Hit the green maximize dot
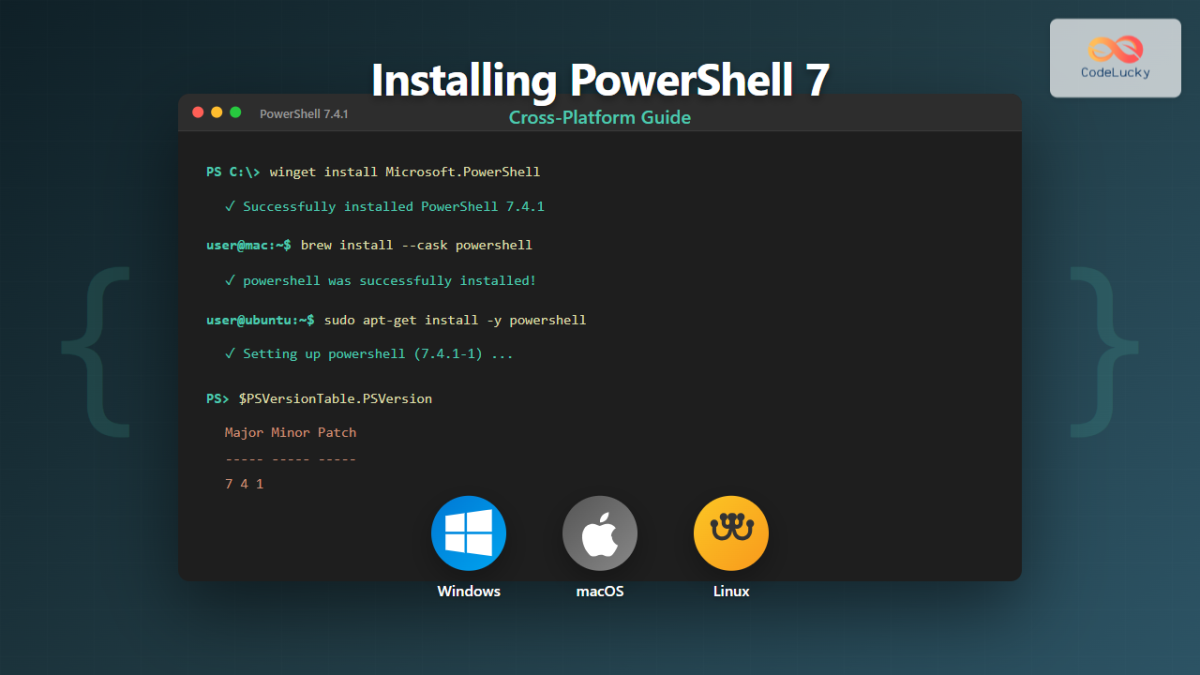The height and width of the screenshot is (675, 1200). coord(236,113)
